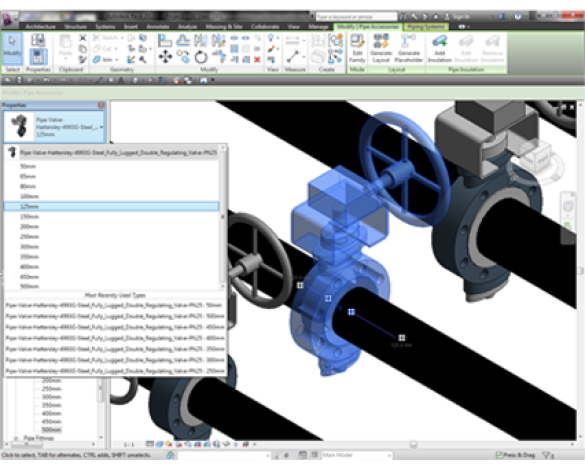Image resolution: width=585 pixels, height=471 pixels.
Task: Expand the Pipe Fittings tree node
Action: pyautogui.click(x=16, y=438)
